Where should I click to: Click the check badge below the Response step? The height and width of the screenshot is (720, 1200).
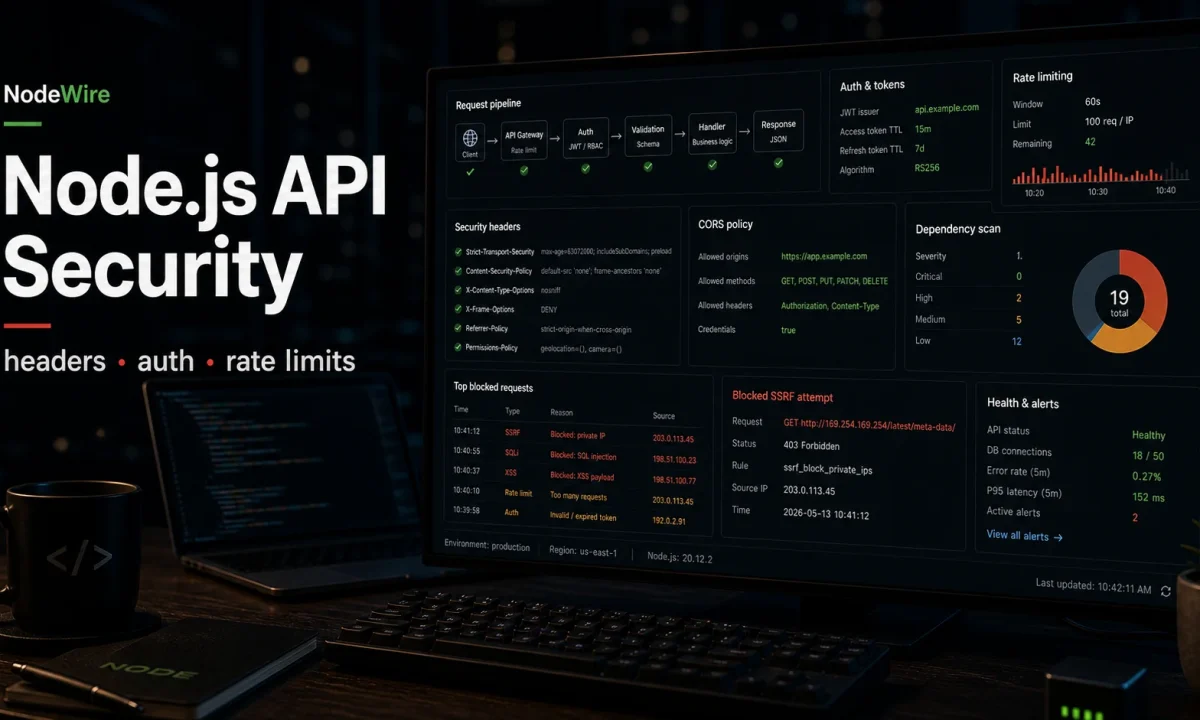click(778, 162)
